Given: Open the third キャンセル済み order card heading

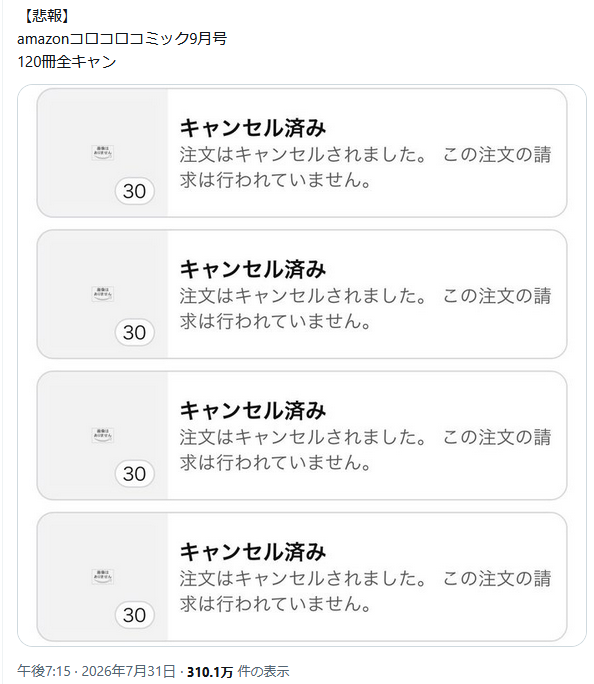Looking at the screenshot, I should click(253, 411).
